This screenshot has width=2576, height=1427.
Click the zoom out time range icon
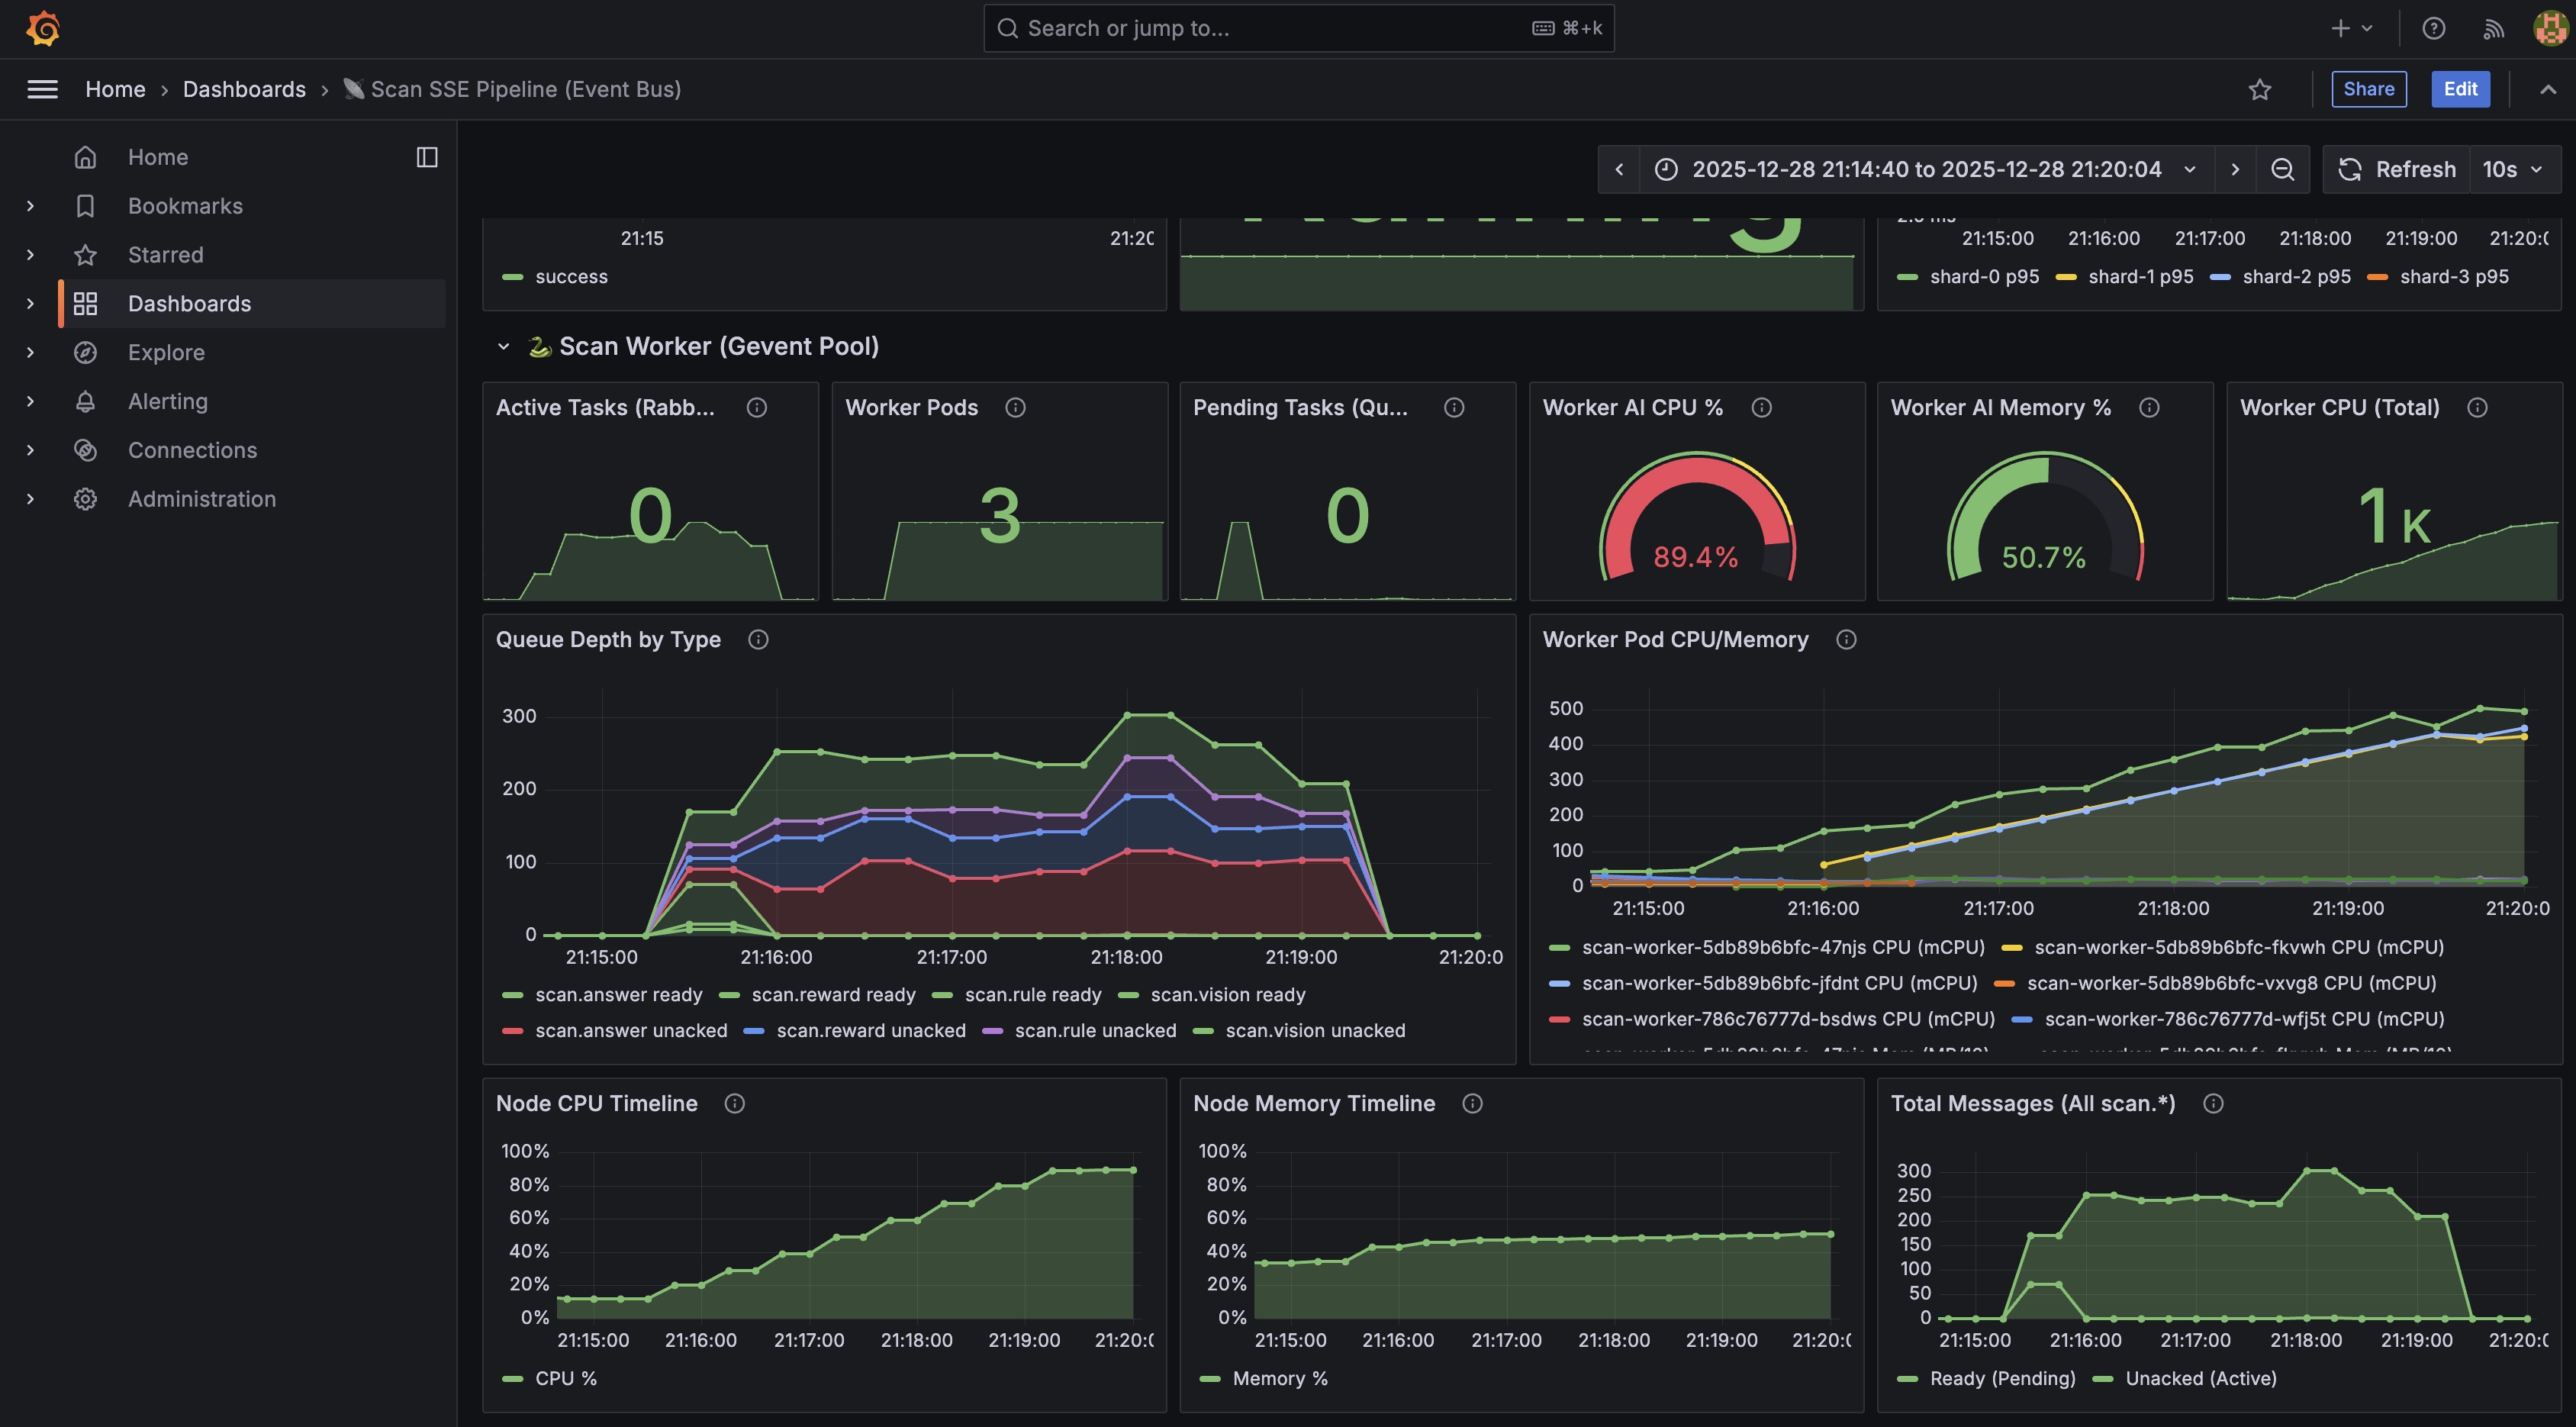(x=2282, y=170)
